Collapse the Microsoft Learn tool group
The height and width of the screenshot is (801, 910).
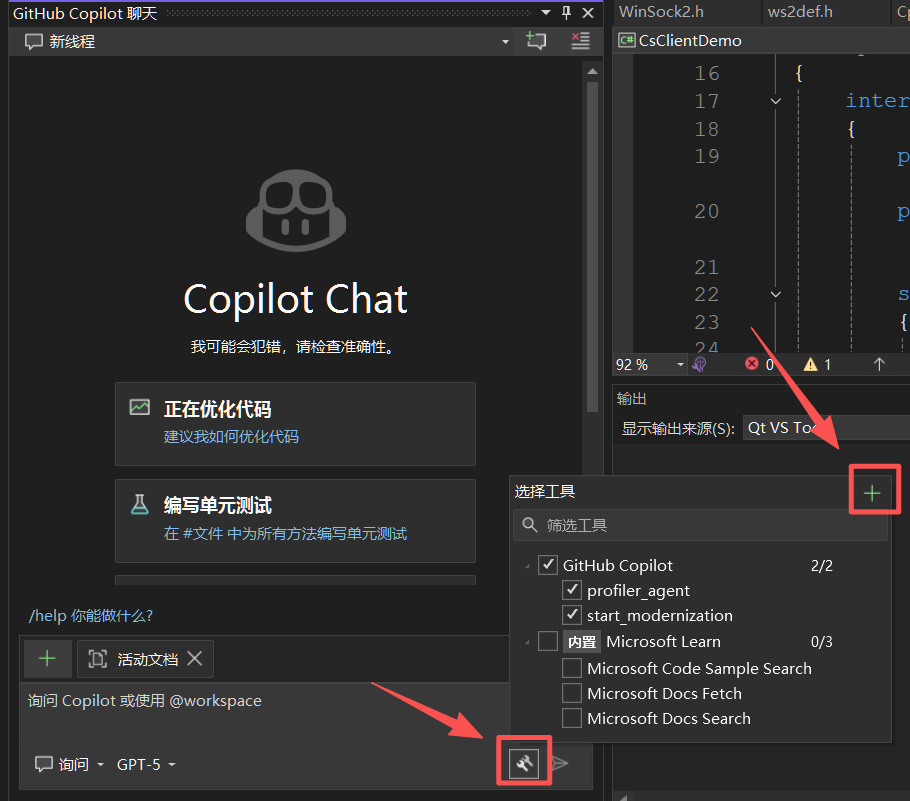point(527,643)
